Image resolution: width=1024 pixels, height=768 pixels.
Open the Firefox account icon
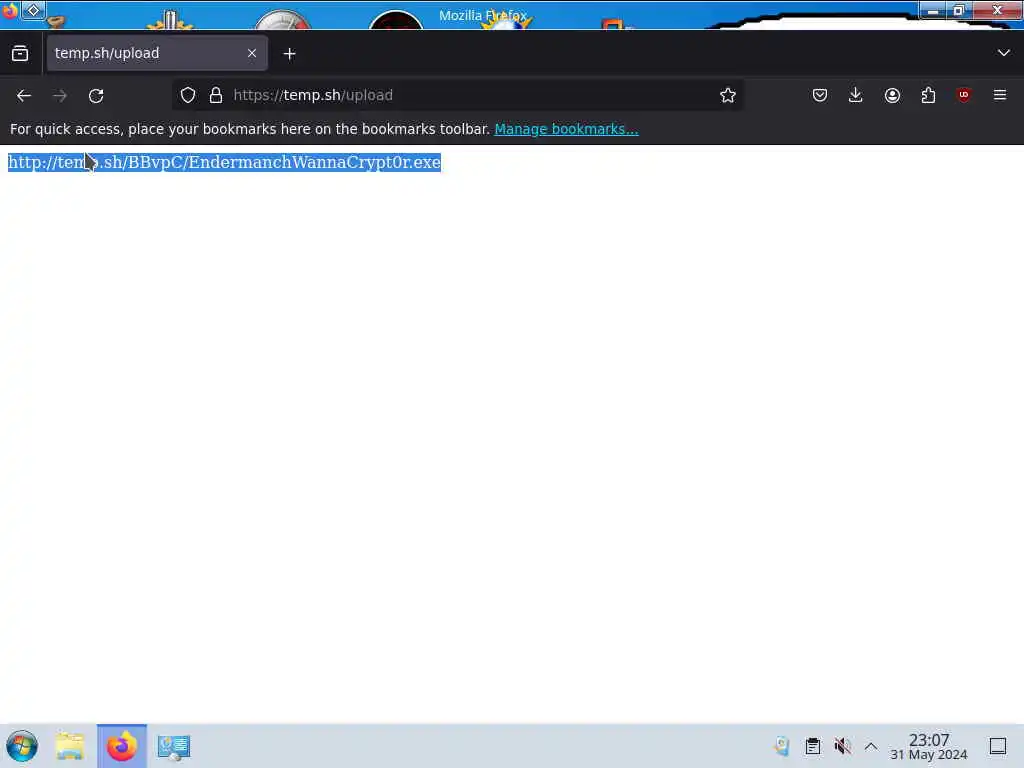[892, 95]
